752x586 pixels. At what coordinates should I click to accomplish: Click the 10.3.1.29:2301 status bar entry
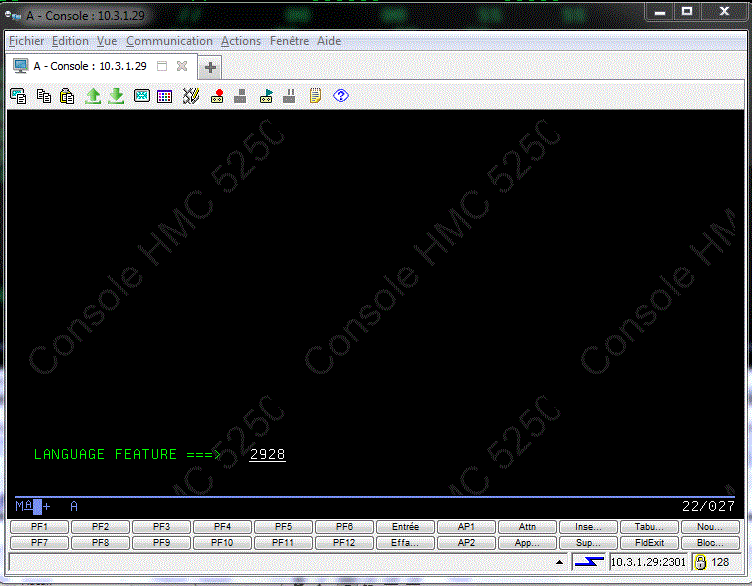648,562
